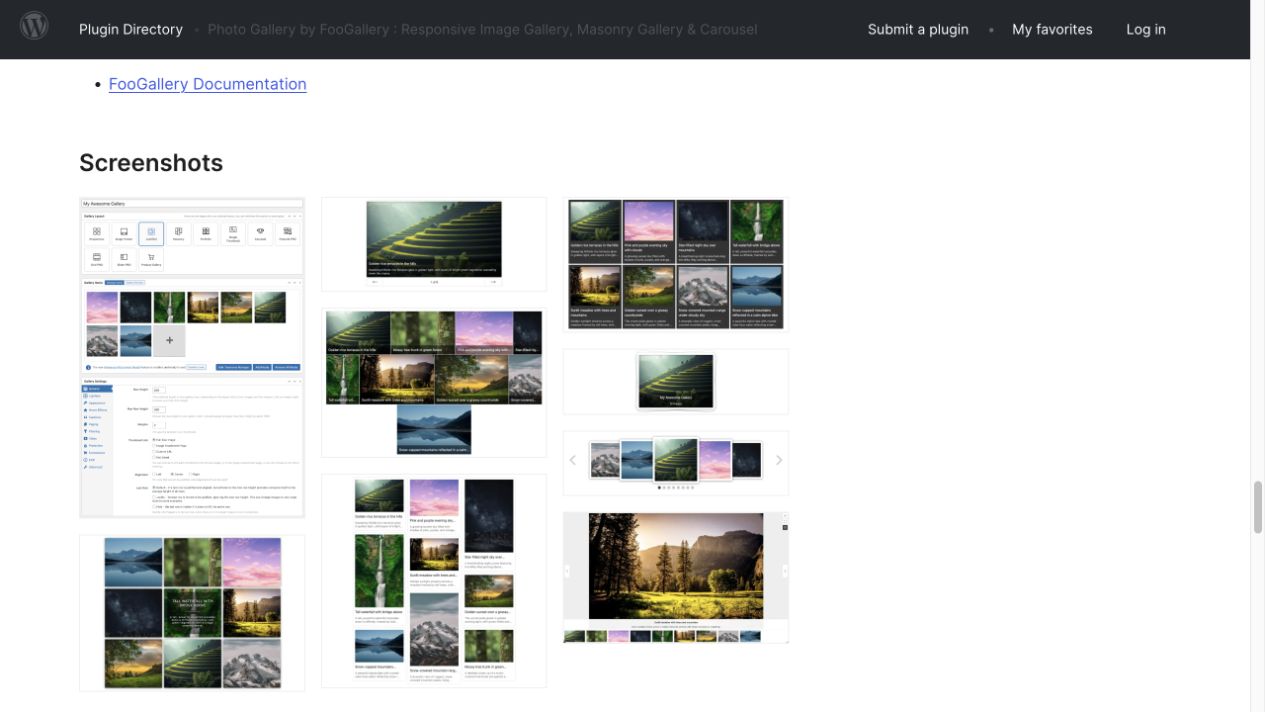Viewport: 1265px width, 712px height.
Task: Open the My Awesome Gallery admin editor screenshot
Action: coord(192,357)
